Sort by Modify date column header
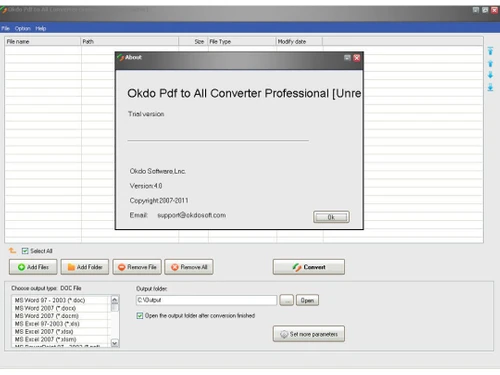The width and height of the screenshot is (500, 375). (x=299, y=41)
